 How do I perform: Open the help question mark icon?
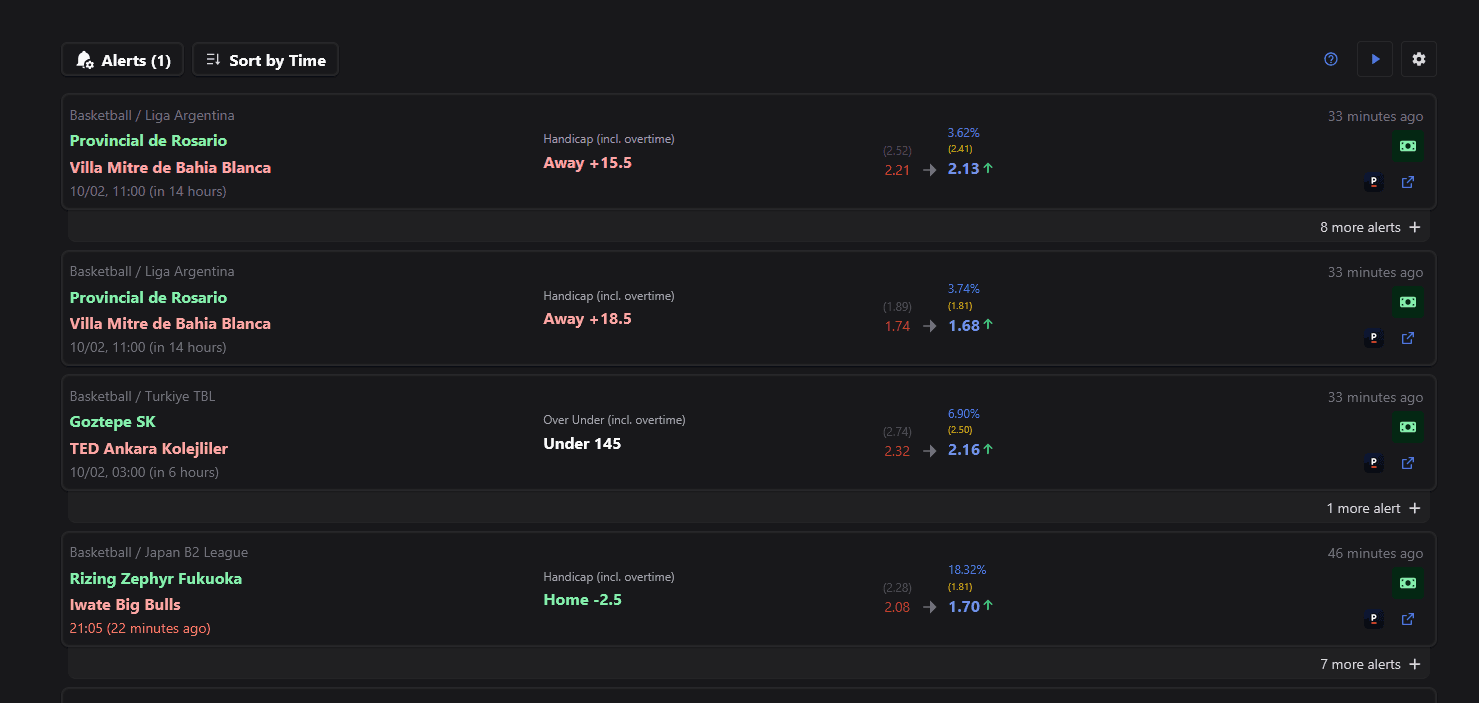click(x=1330, y=59)
